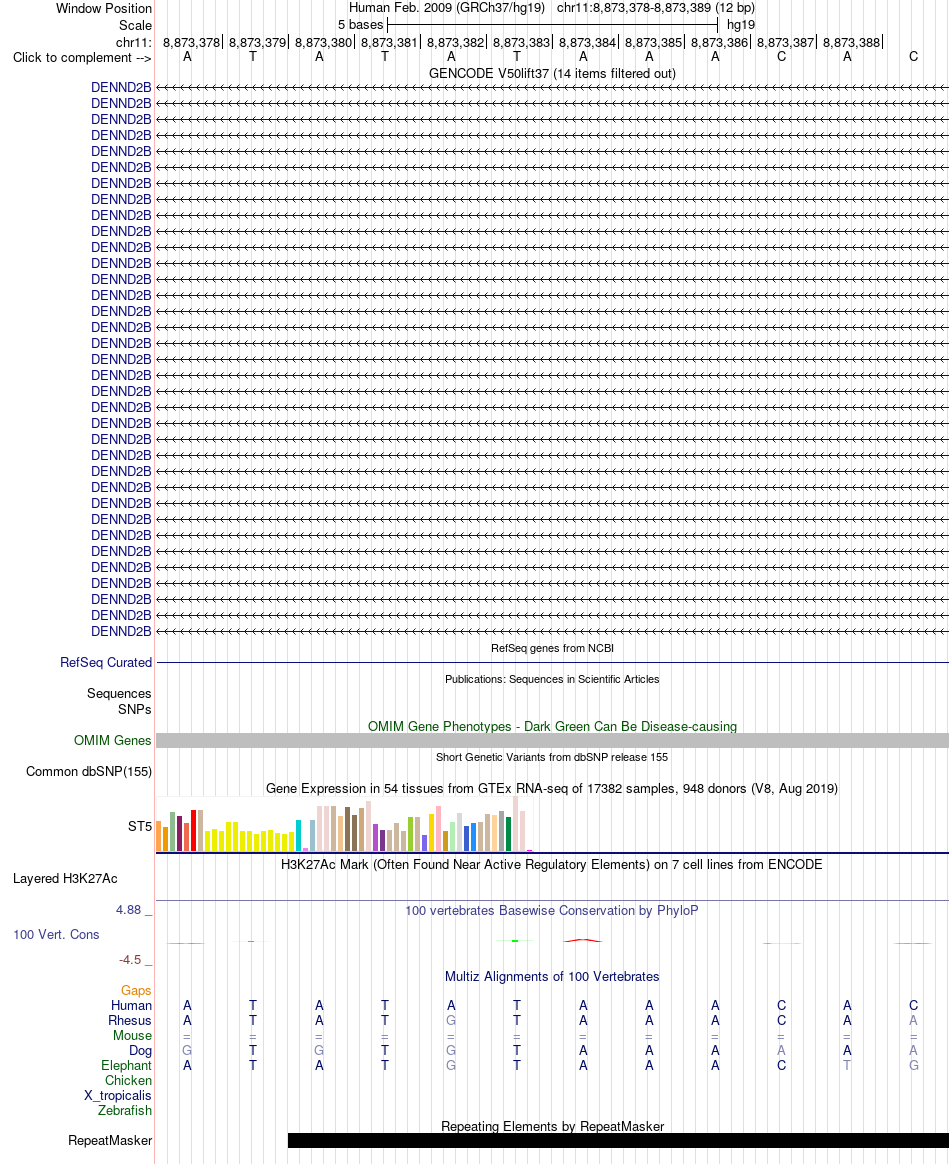Click the RepeatMasker track label
950x1164 pixels.
[110, 1140]
